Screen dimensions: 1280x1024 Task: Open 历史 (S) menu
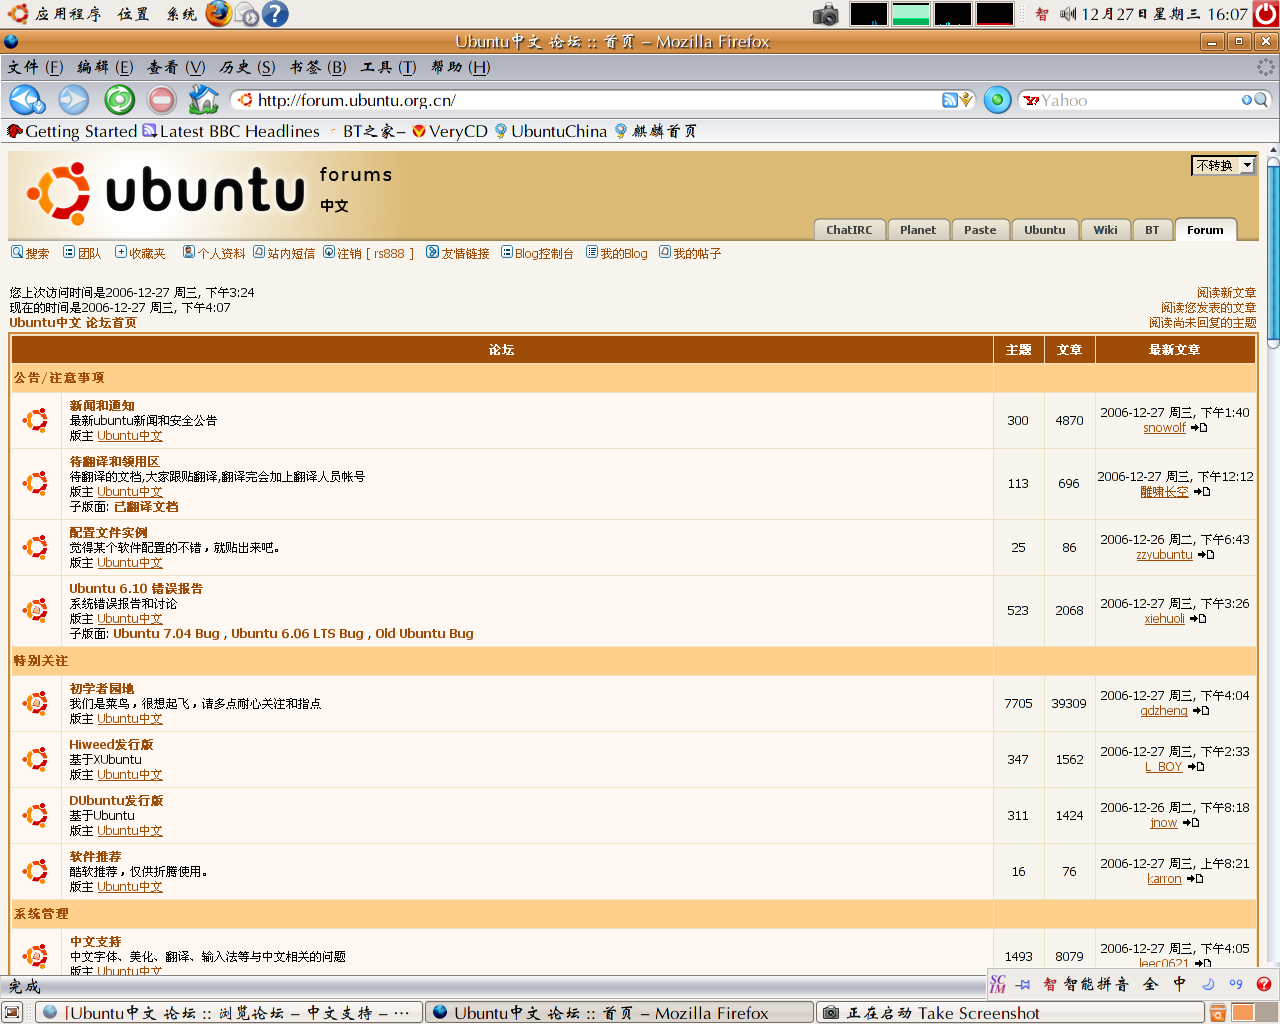coord(247,67)
